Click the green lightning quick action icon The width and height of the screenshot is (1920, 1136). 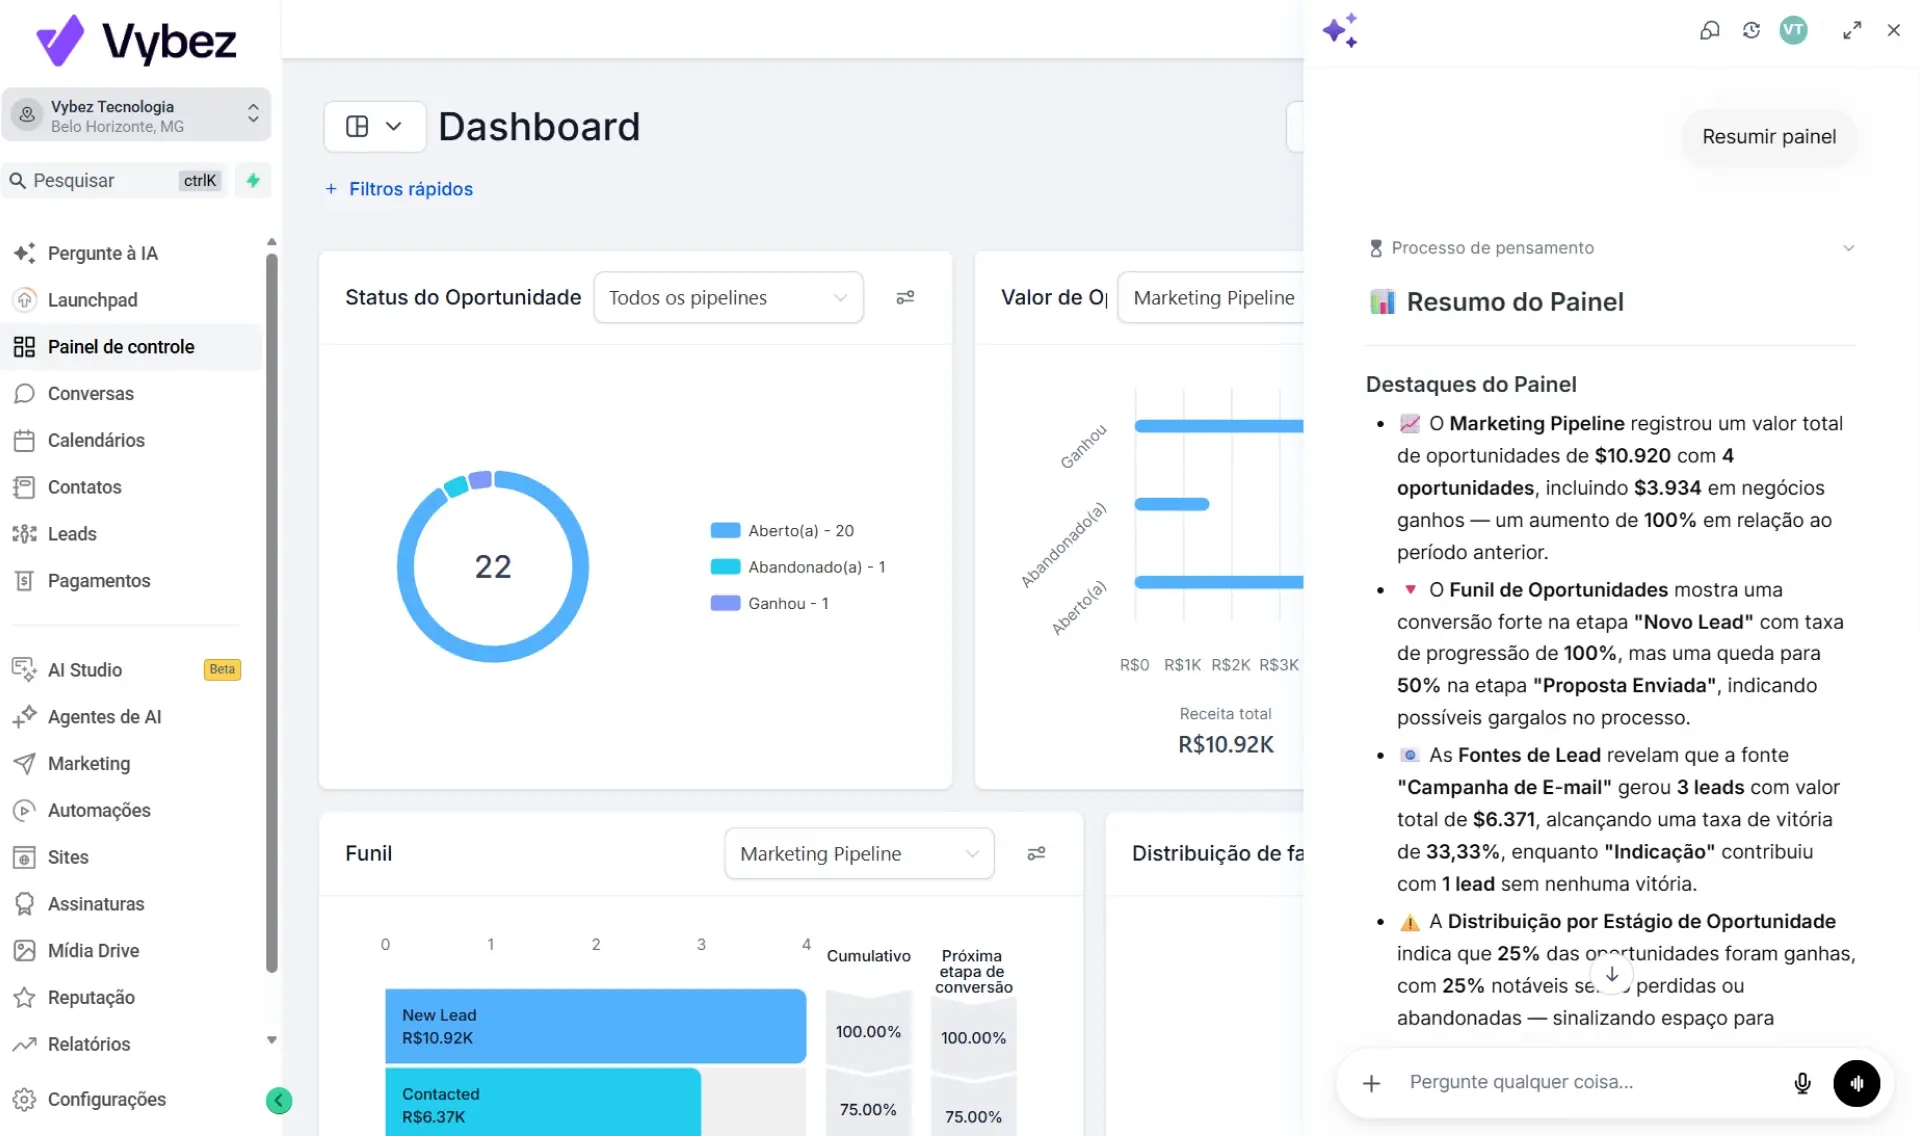253,180
